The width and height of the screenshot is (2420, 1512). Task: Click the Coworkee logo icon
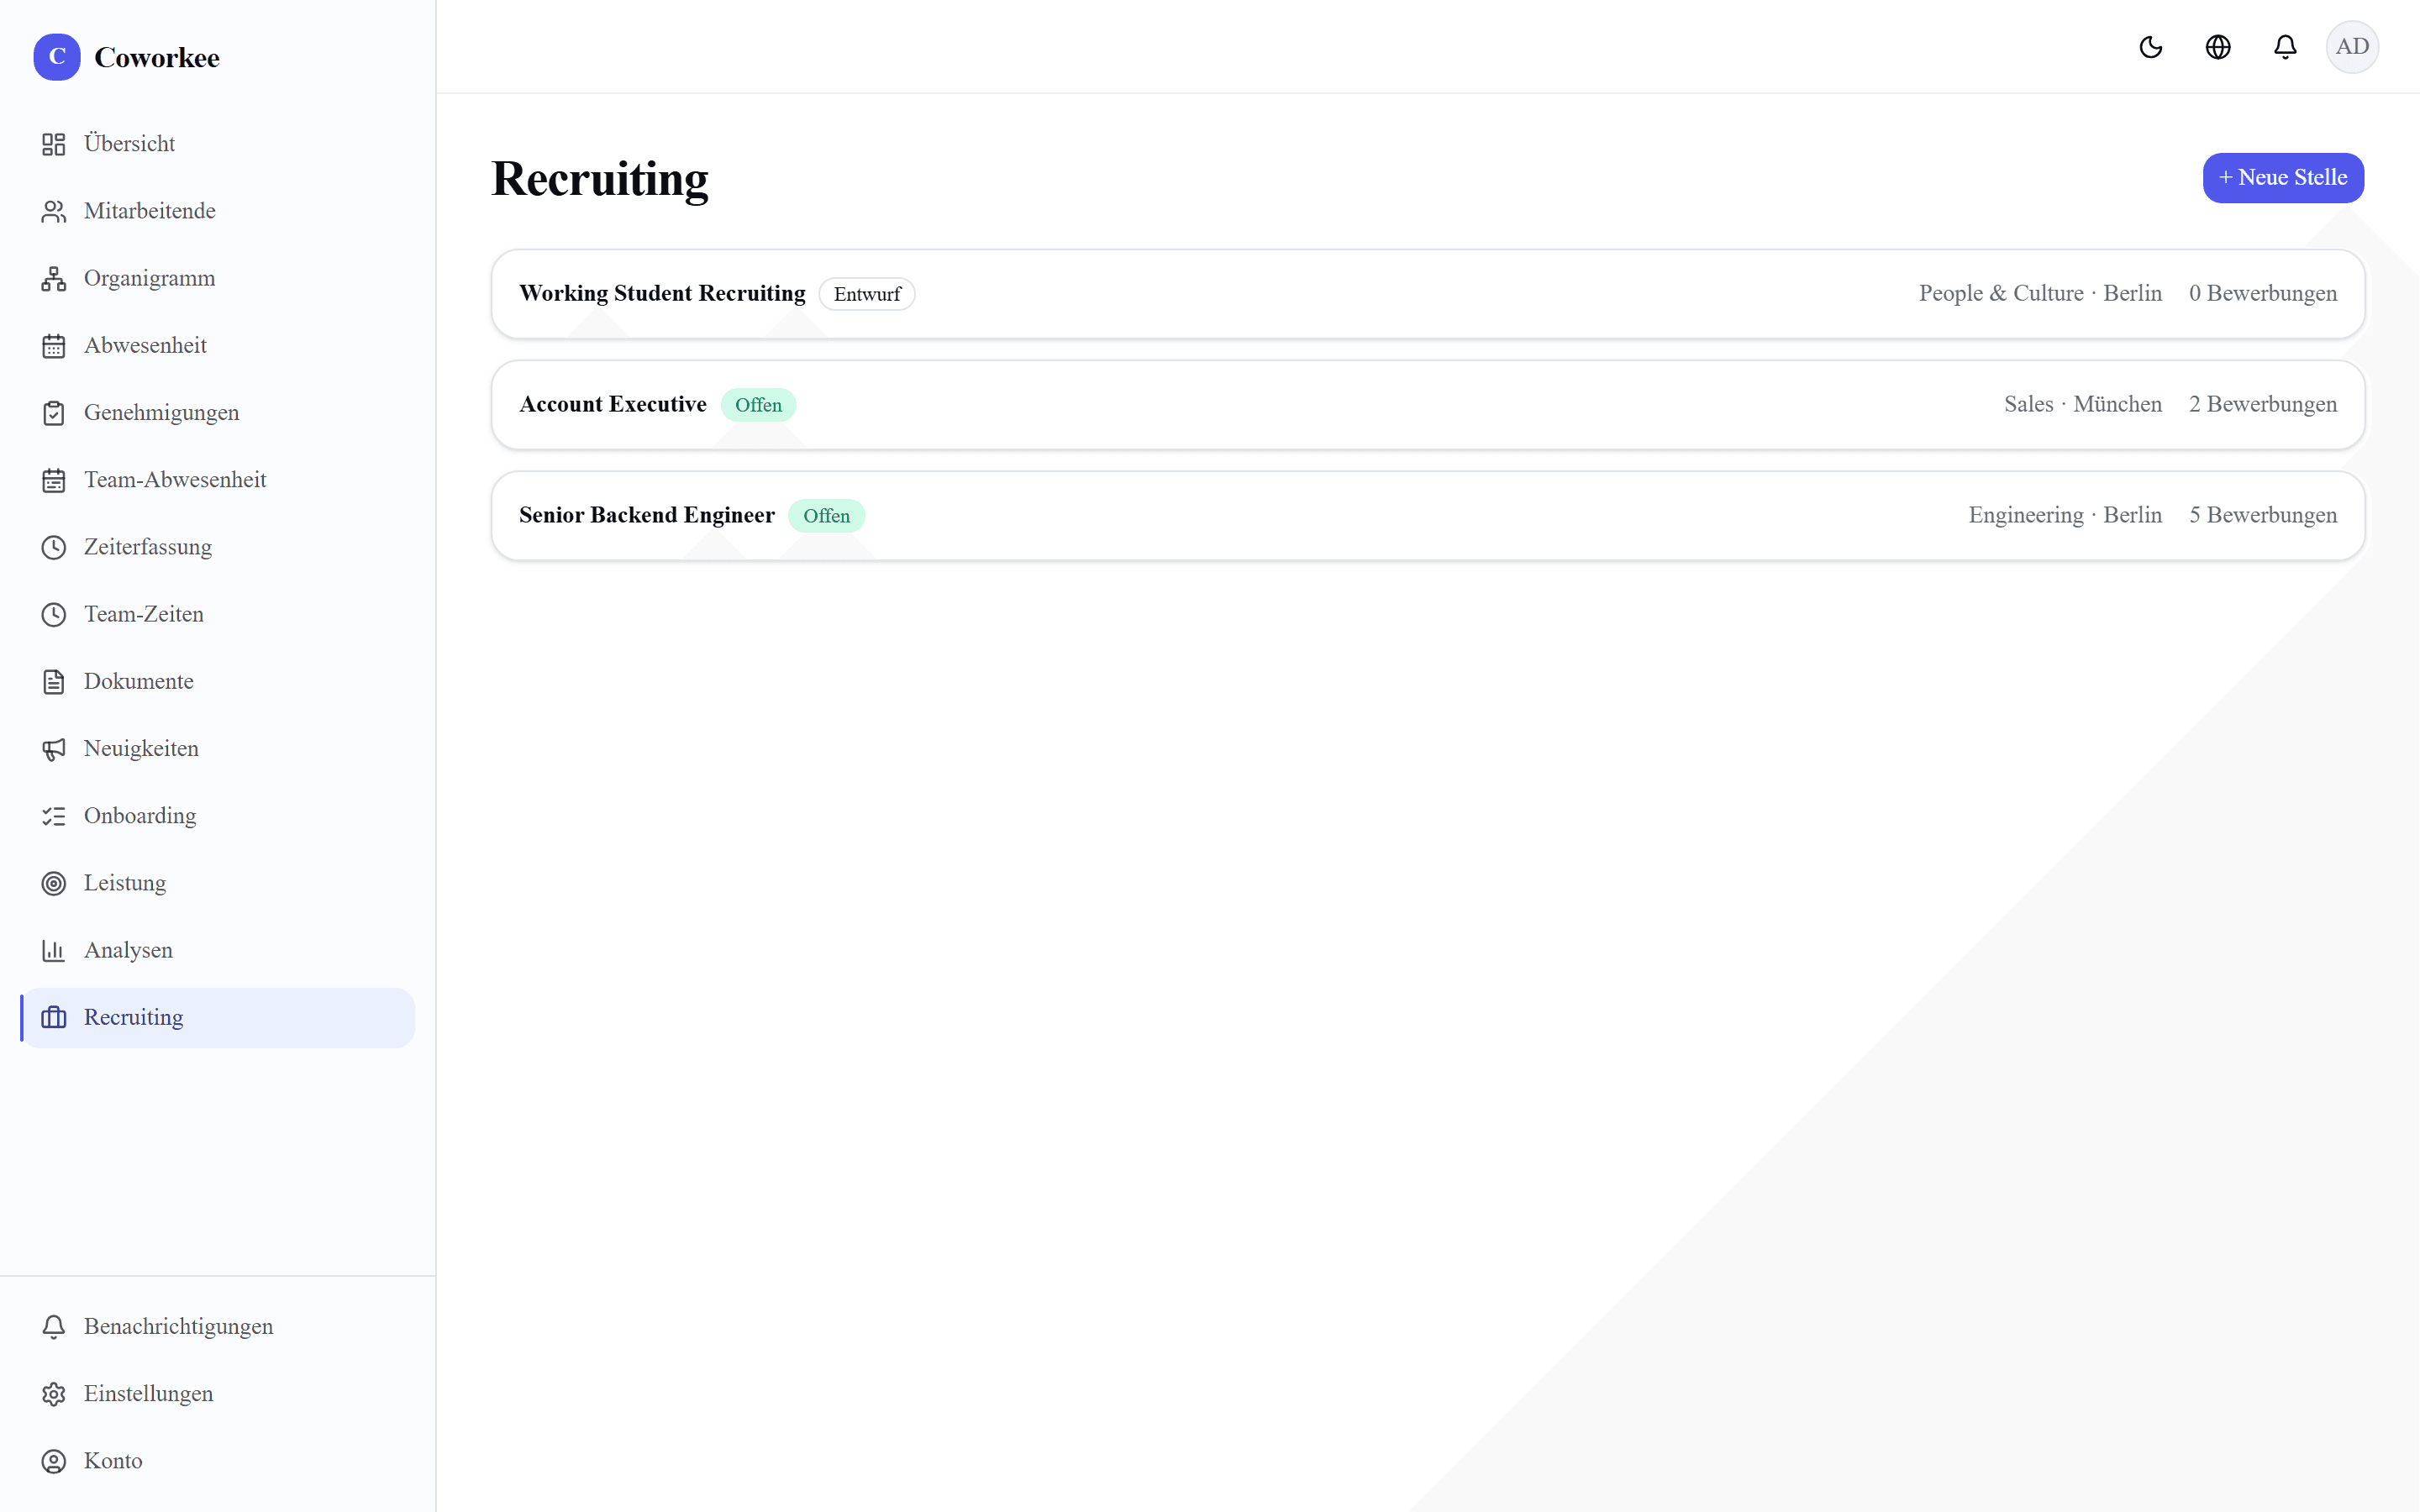(x=57, y=57)
